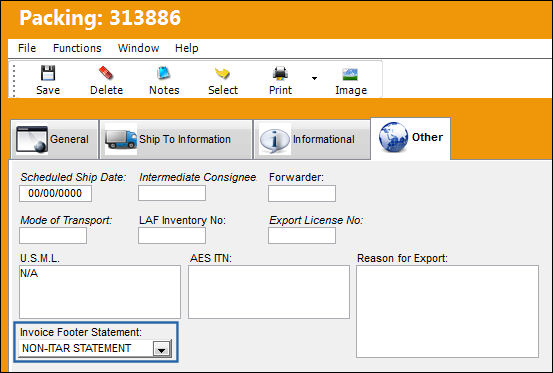
Task: Click the LAF Inventory No field
Action: click(x=172, y=236)
